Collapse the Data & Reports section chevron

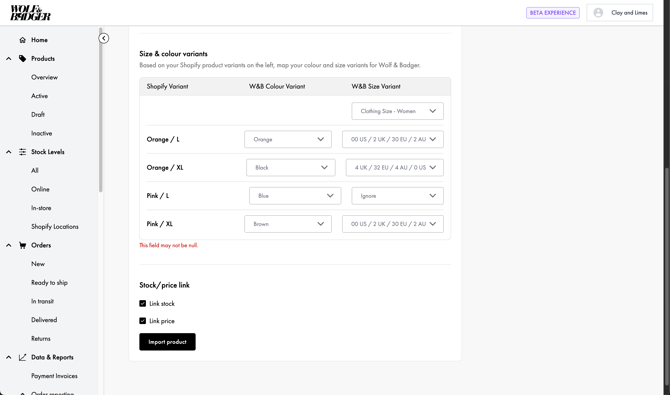coord(9,357)
